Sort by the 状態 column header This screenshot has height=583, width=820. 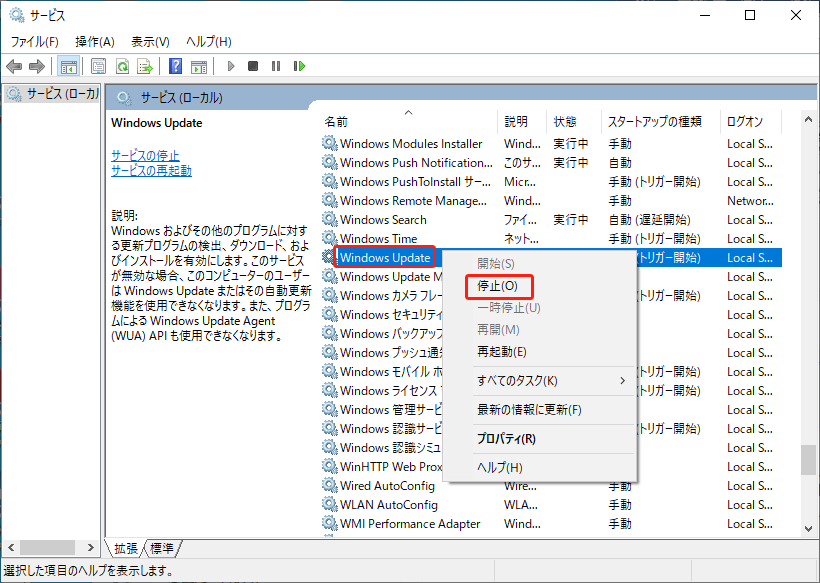(574, 121)
